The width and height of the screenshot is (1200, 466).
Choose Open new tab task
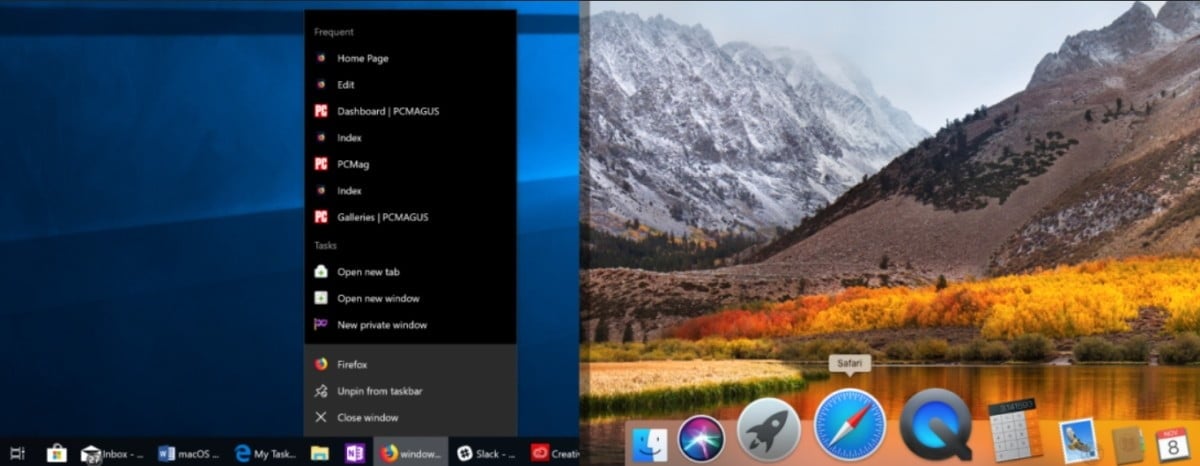410,272
